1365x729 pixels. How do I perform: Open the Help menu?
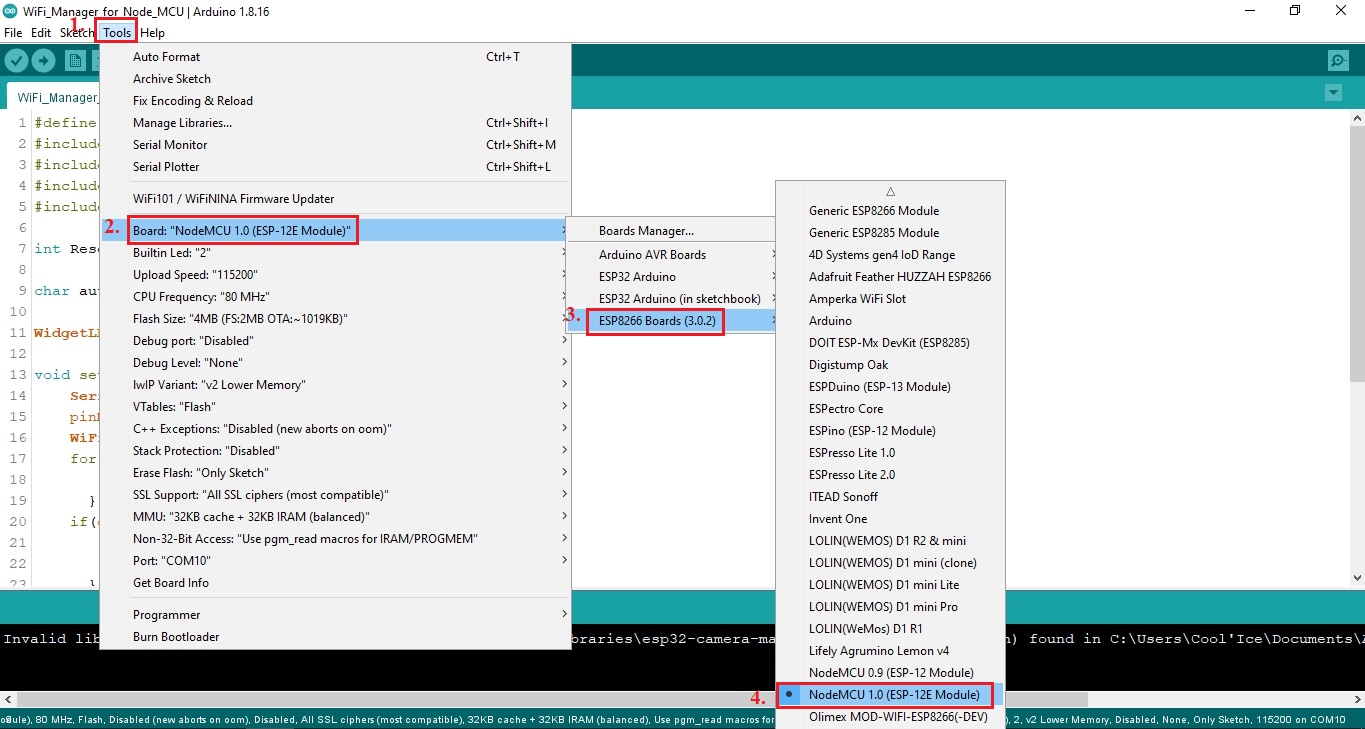tap(152, 33)
